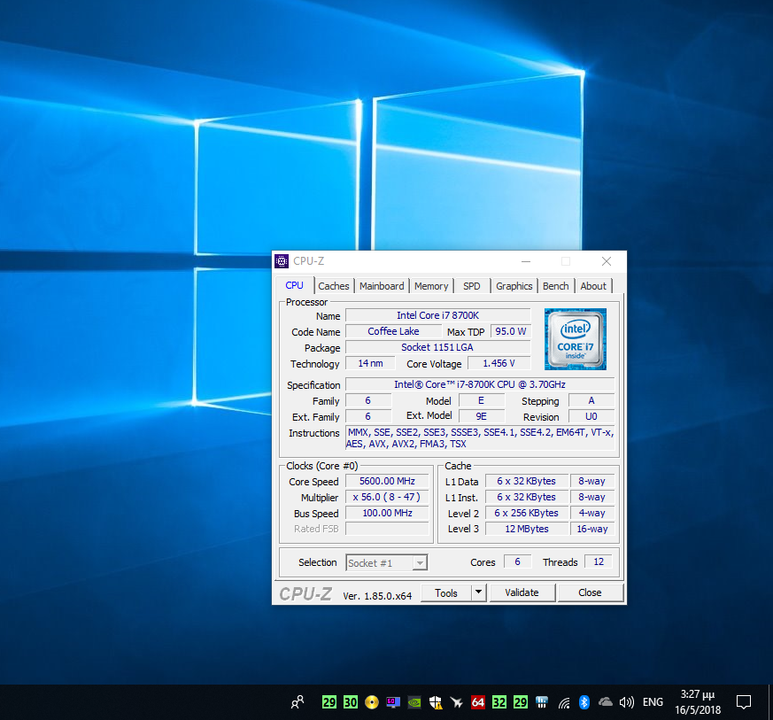Image resolution: width=773 pixels, height=720 pixels.
Task: Click the Threads value 12
Action: (598, 562)
